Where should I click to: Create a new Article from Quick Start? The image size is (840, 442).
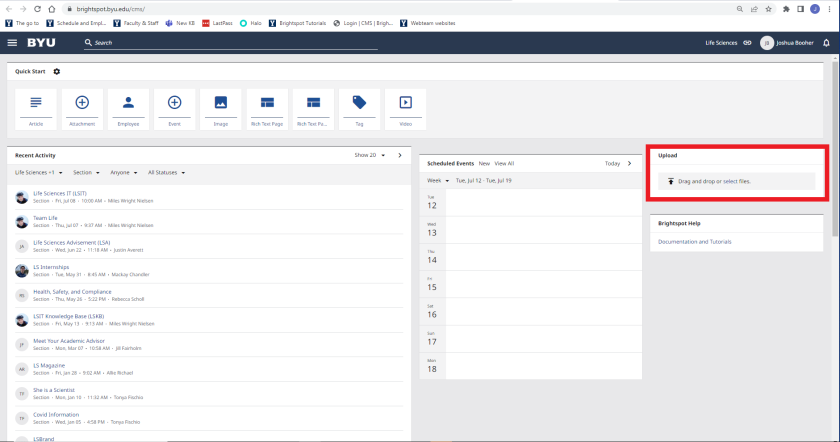coord(36,109)
